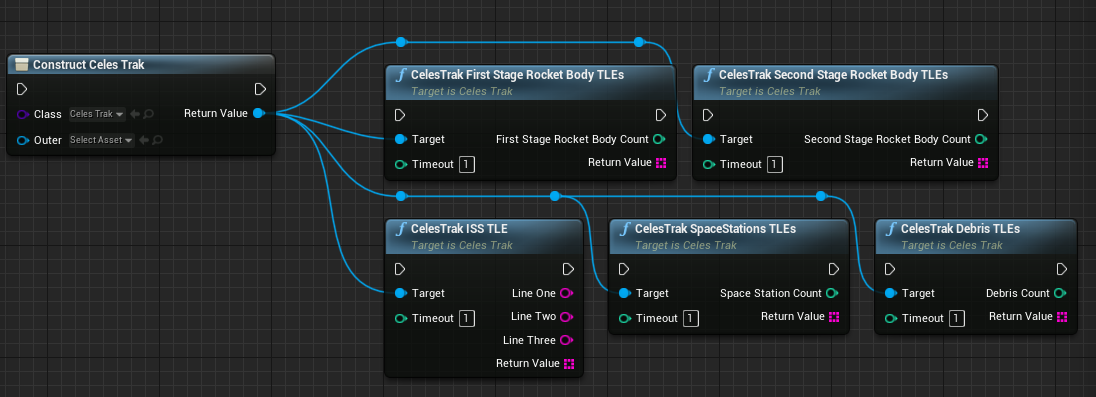Image resolution: width=1096 pixels, height=397 pixels.
Task: Click Debris Count output pin
Action: 1060,293
